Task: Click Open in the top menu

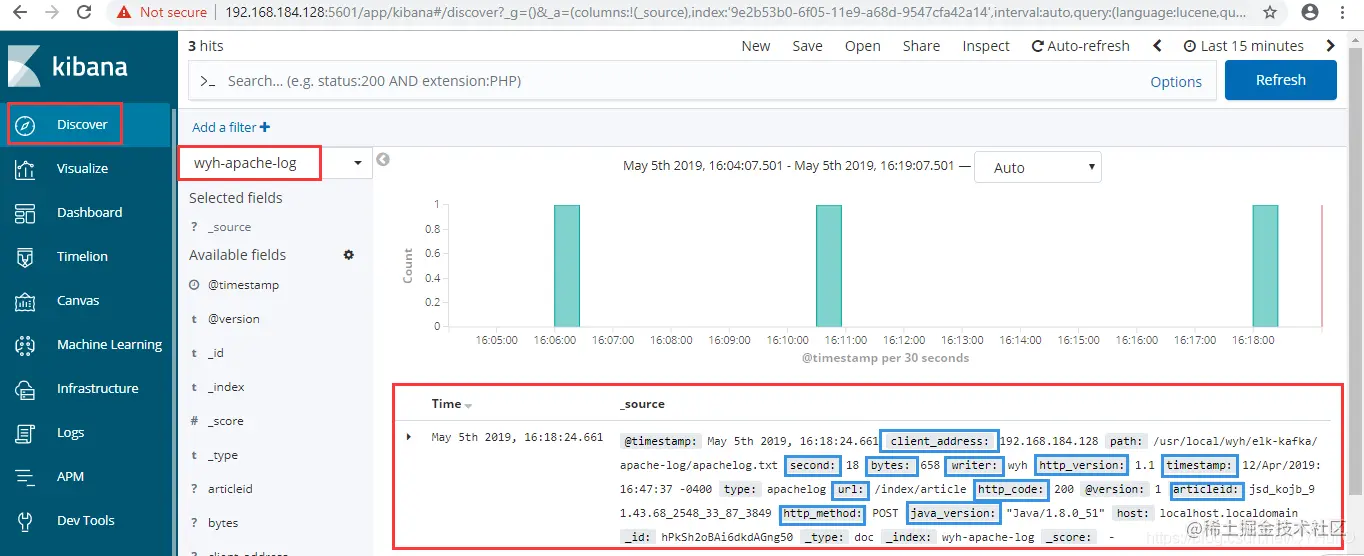Action: point(863,46)
